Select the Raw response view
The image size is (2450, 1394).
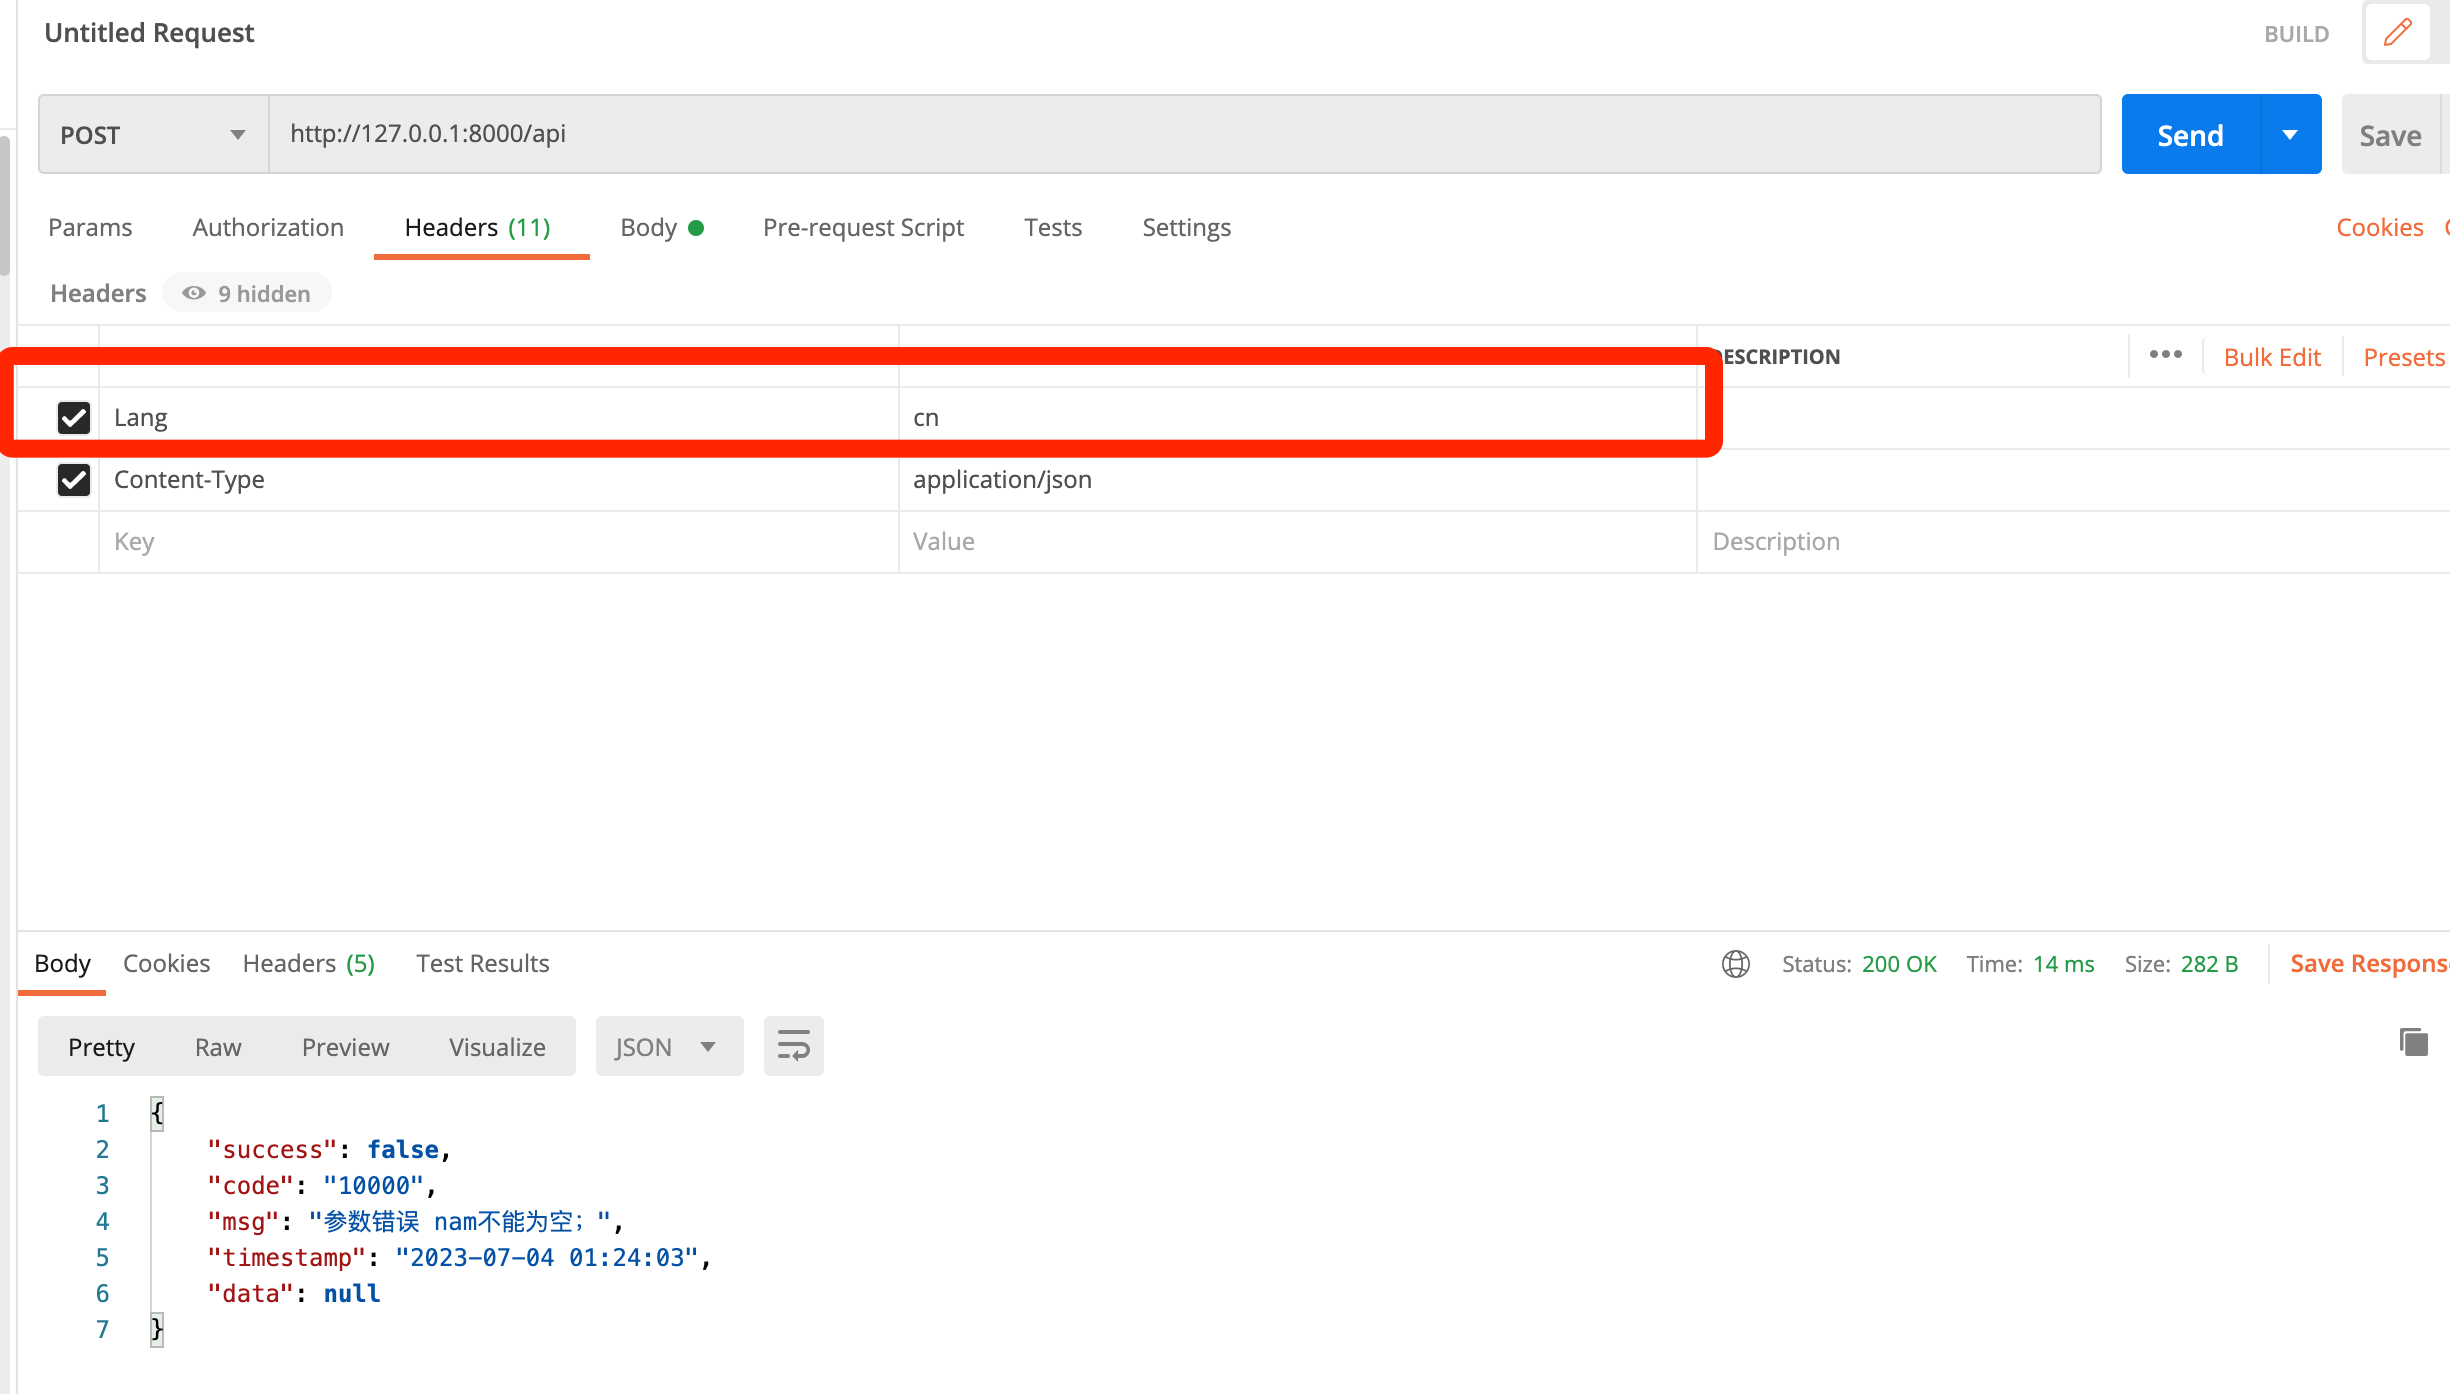[218, 1047]
